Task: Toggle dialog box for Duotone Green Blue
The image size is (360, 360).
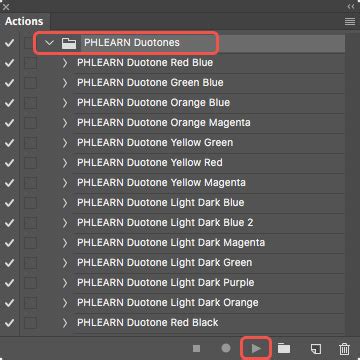Action: [30, 83]
